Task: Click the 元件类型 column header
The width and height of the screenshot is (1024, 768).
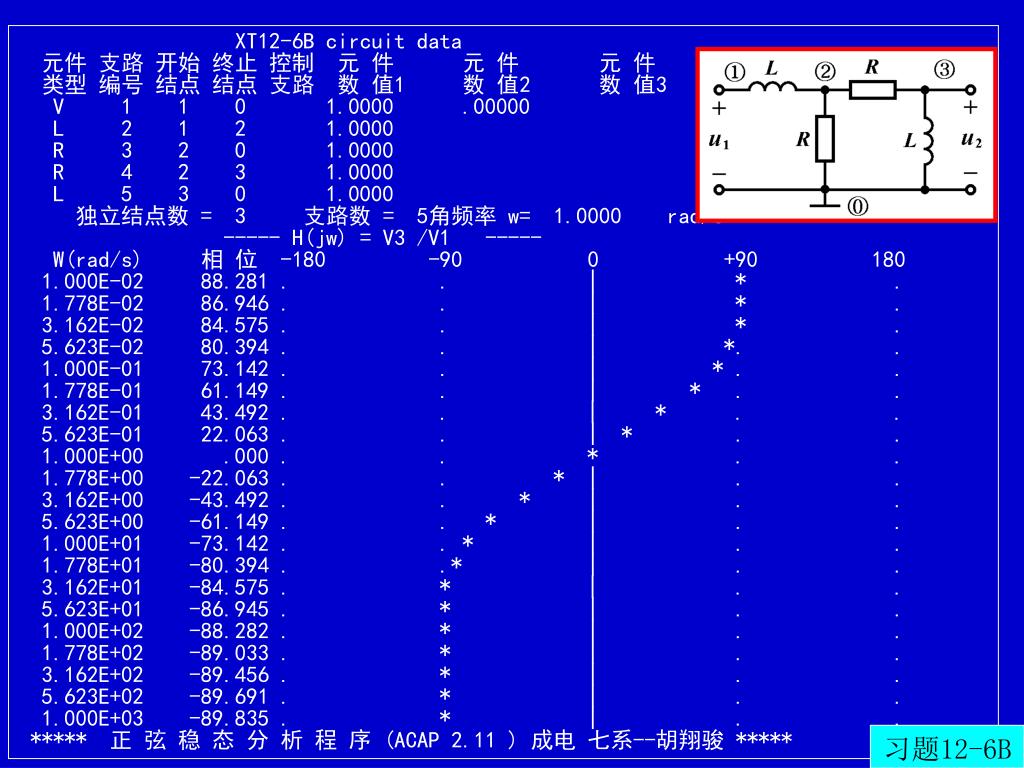Action: click(64, 74)
